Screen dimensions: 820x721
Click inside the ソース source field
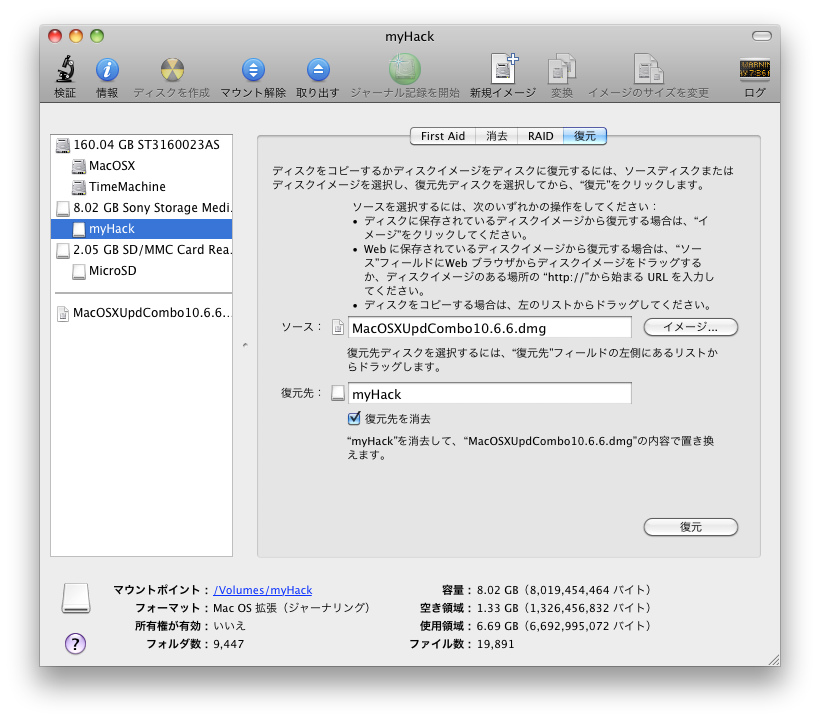pos(490,327)
